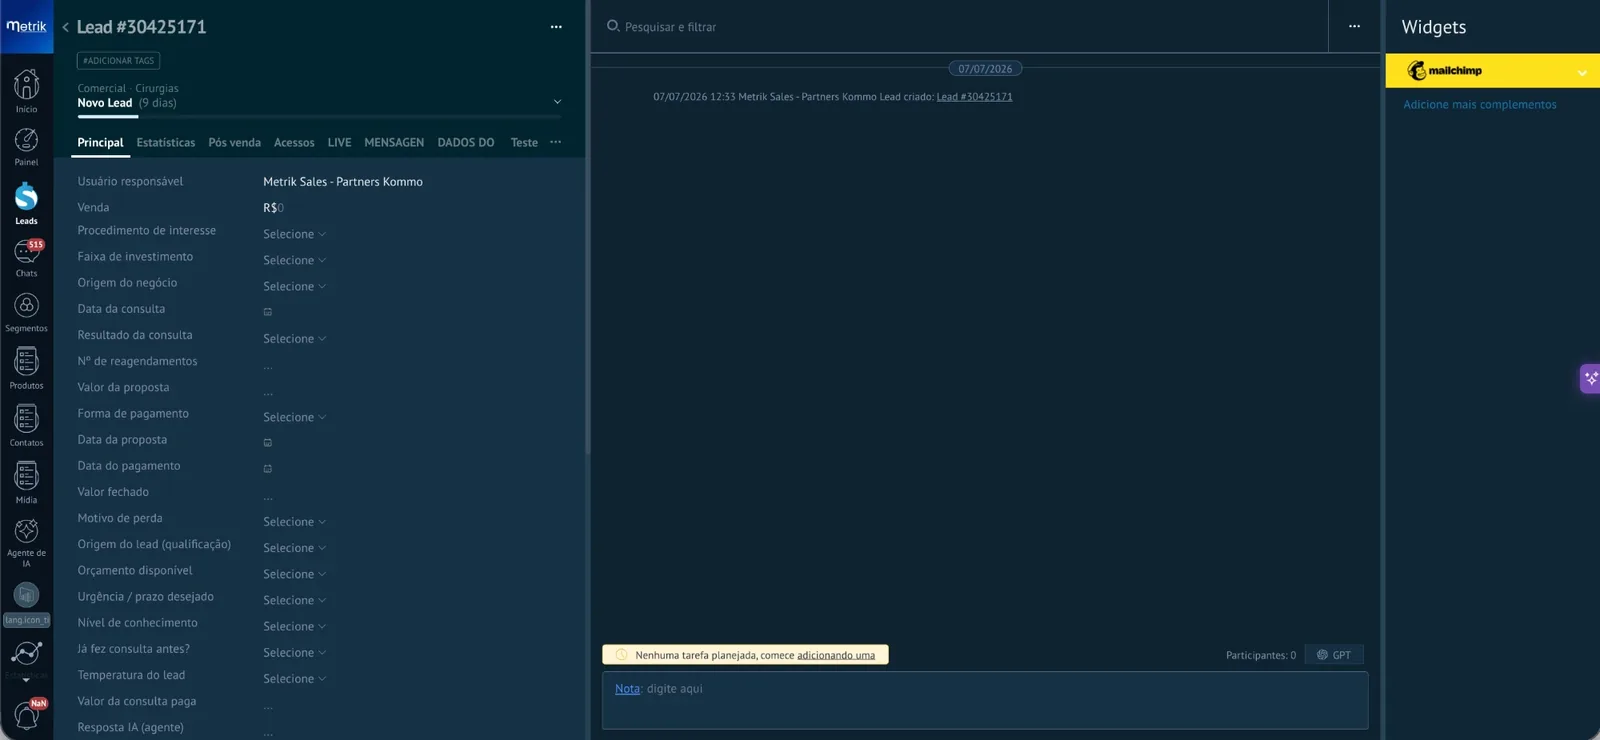Click Adicione mais complementos link
1600x740 pixels.
coord(1480,105)
